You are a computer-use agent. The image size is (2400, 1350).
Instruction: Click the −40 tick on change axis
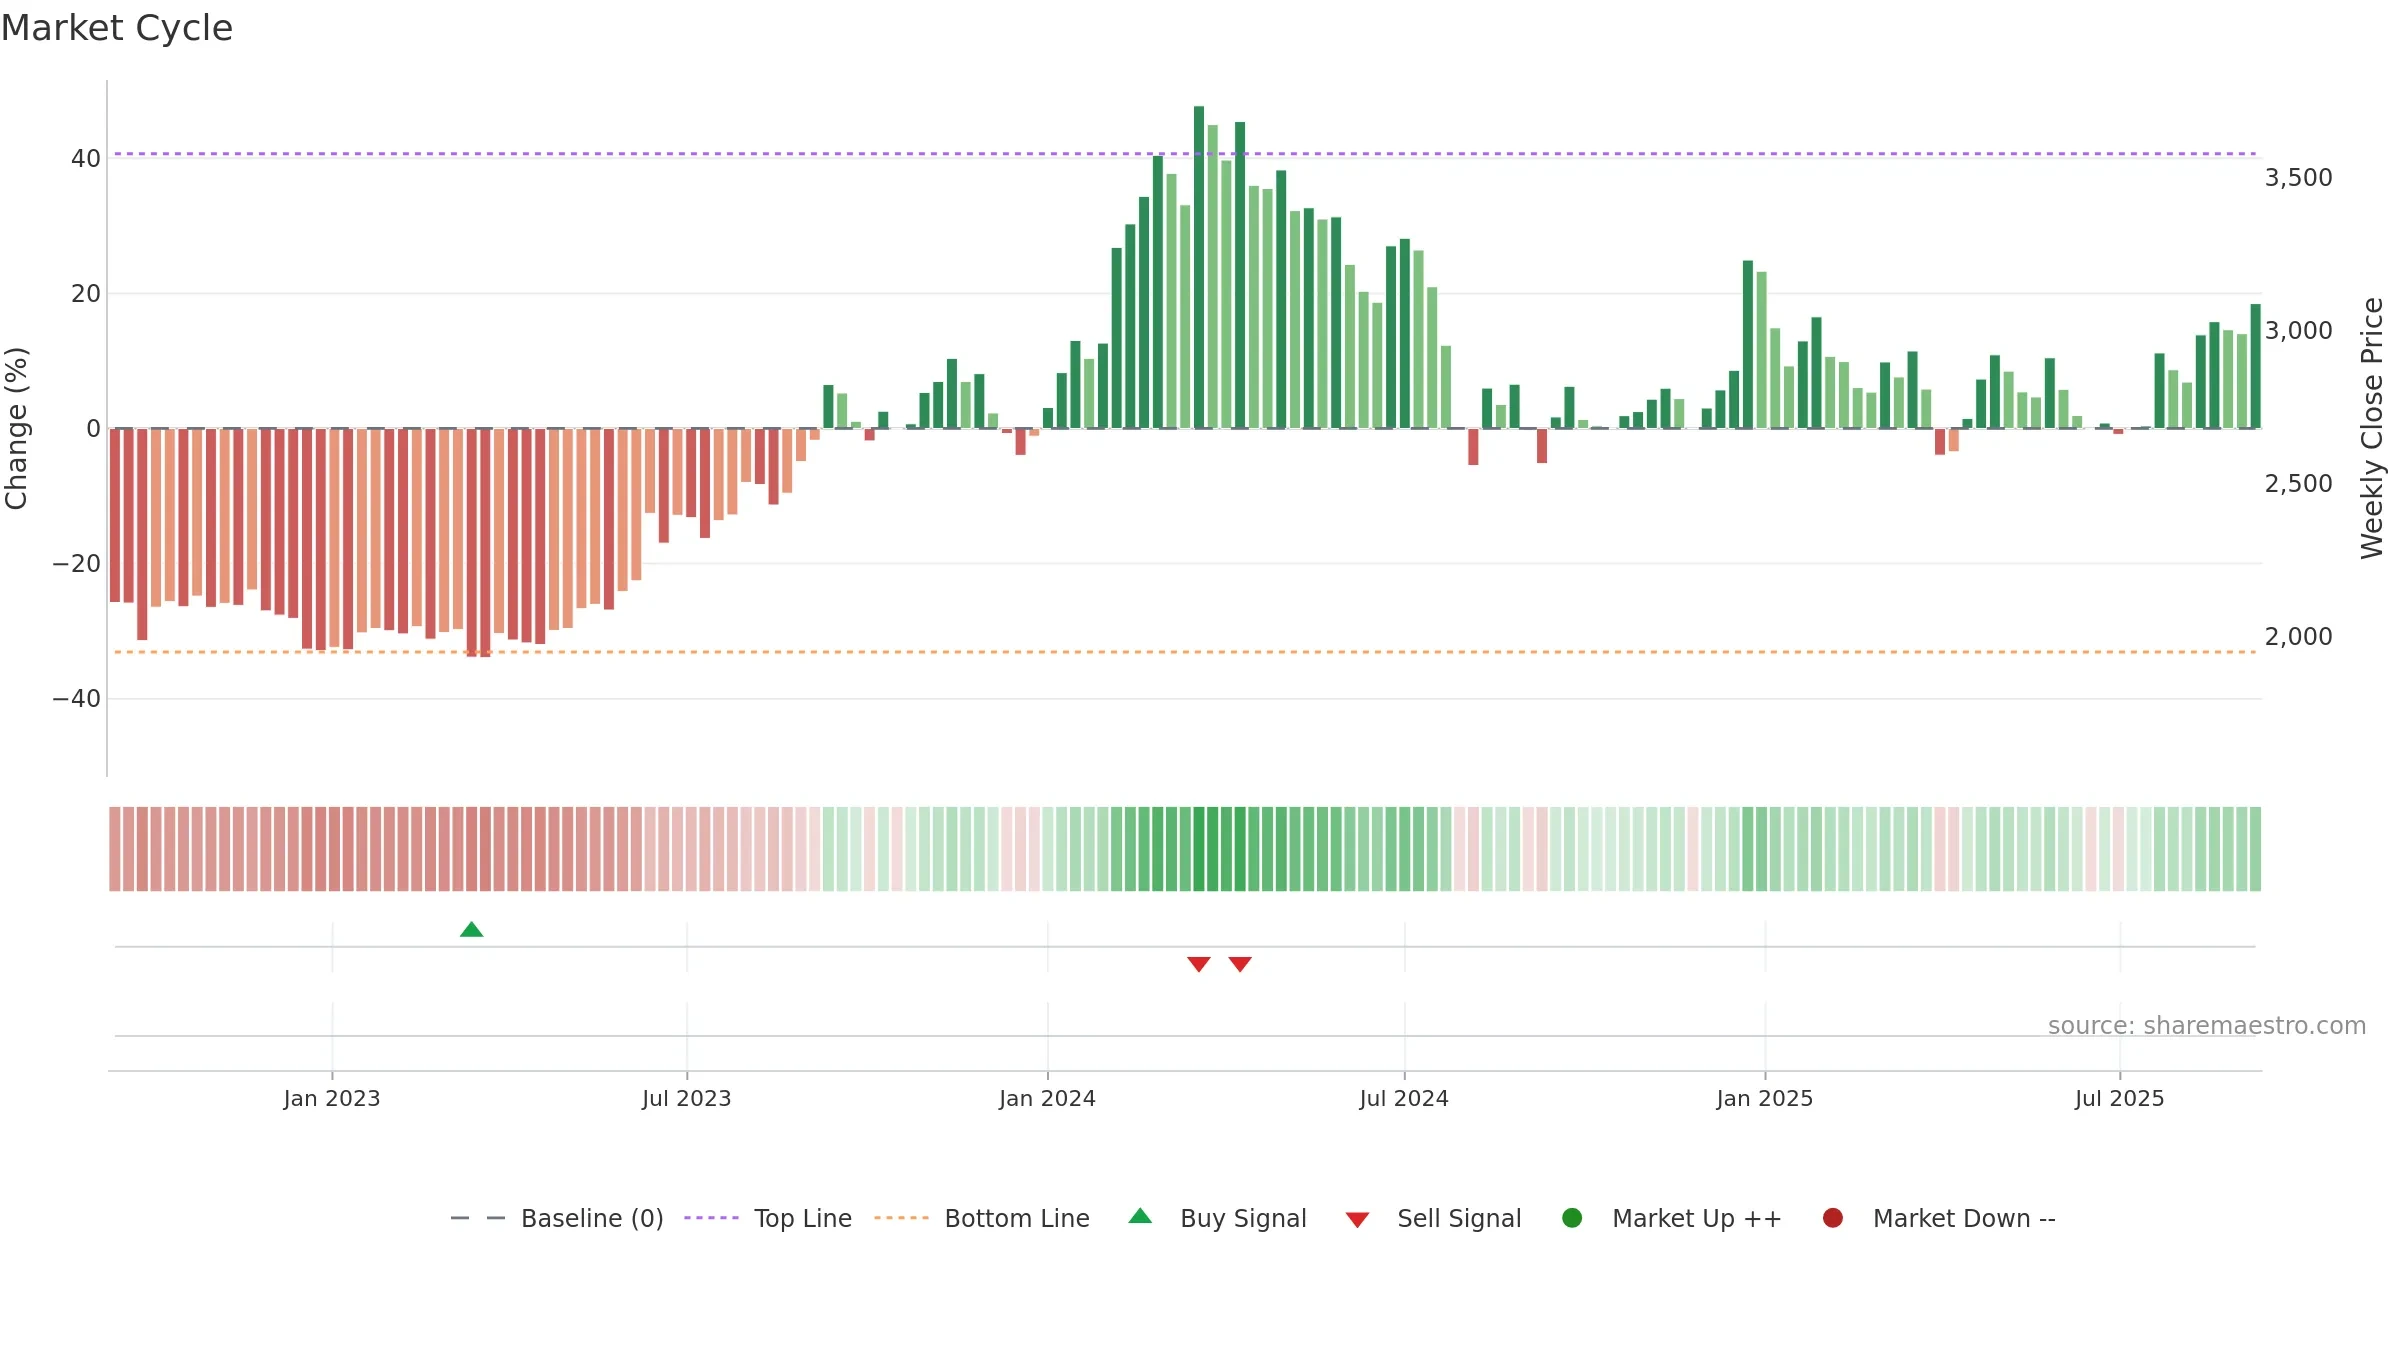77,698
